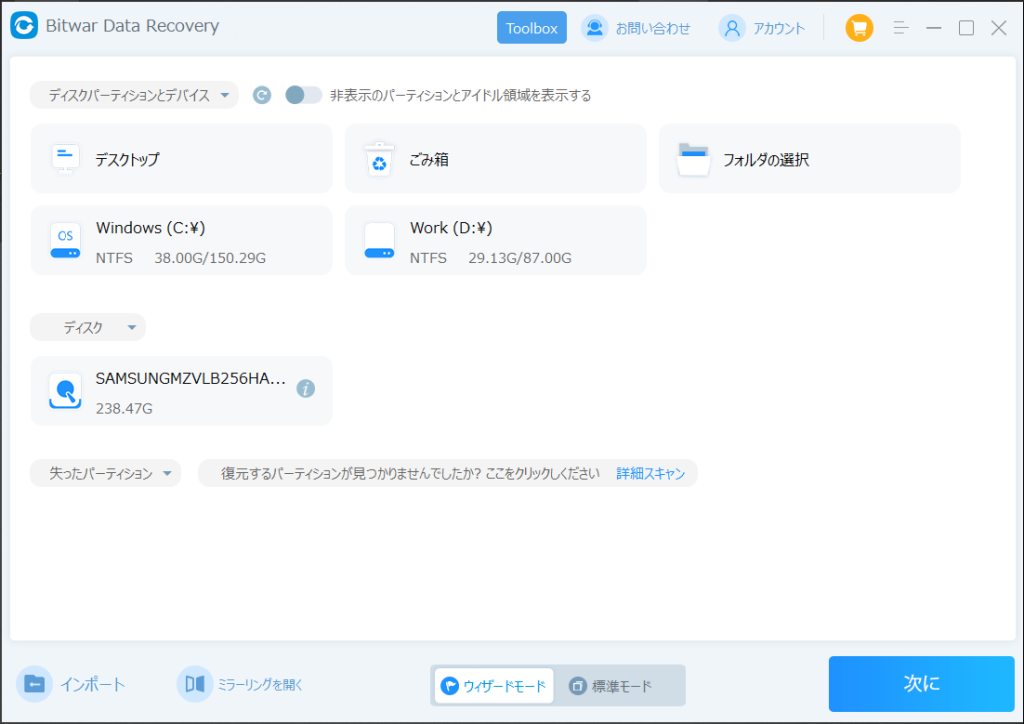Click the インポート import icon
Viewport: 1024px width, 724px height.
(35, 684)
